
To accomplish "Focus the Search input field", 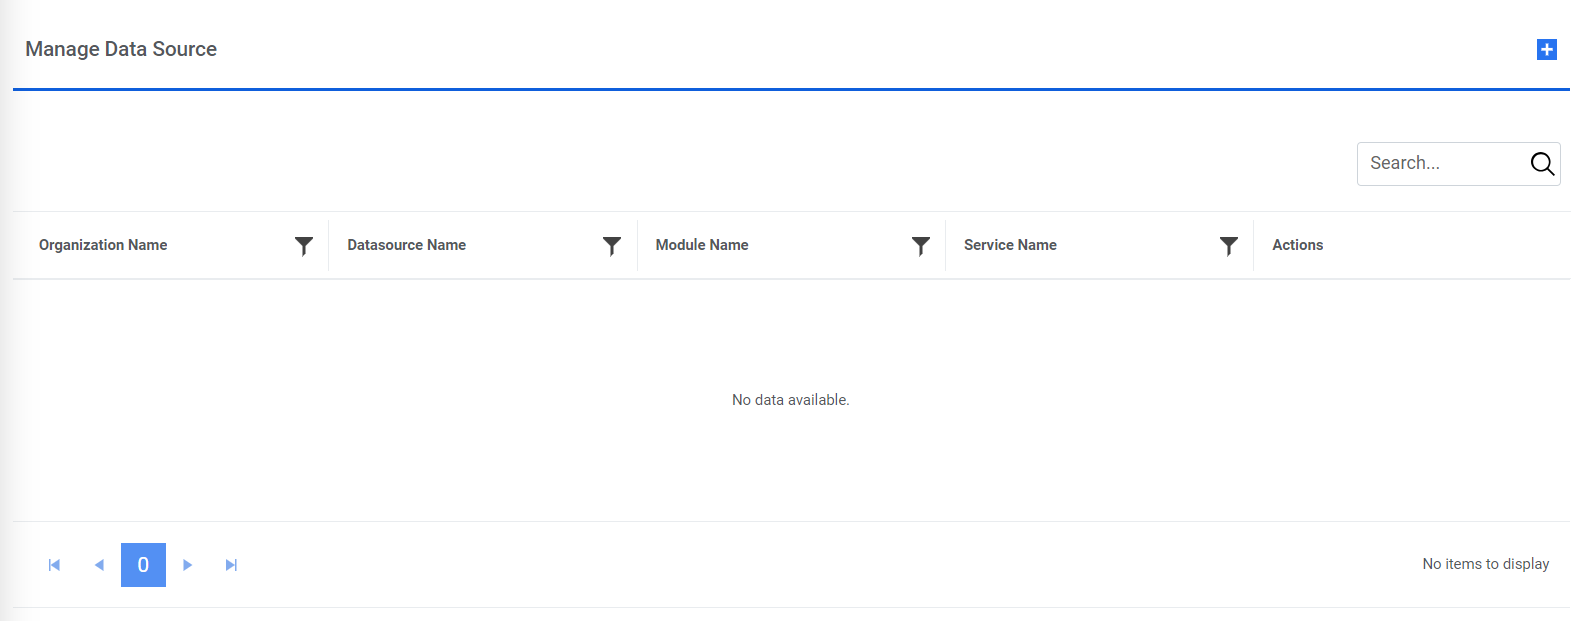I will click(1440, 164).
